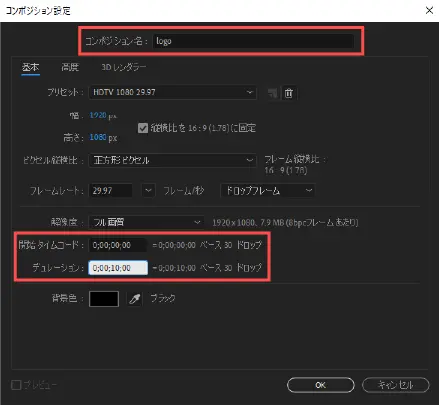Expand the ピクセル縦横比 正方形ピクセル dropdown
The width and height of the screenshot is (439, 405).
coord(173,160)
